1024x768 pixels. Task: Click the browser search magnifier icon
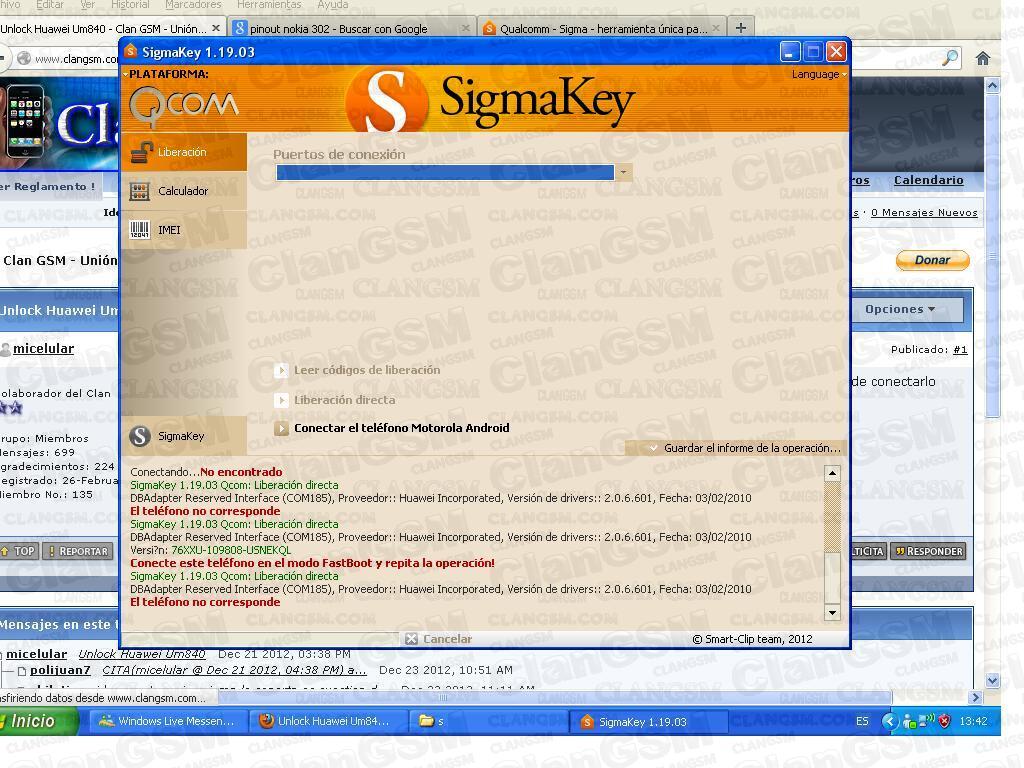(950, 58)
